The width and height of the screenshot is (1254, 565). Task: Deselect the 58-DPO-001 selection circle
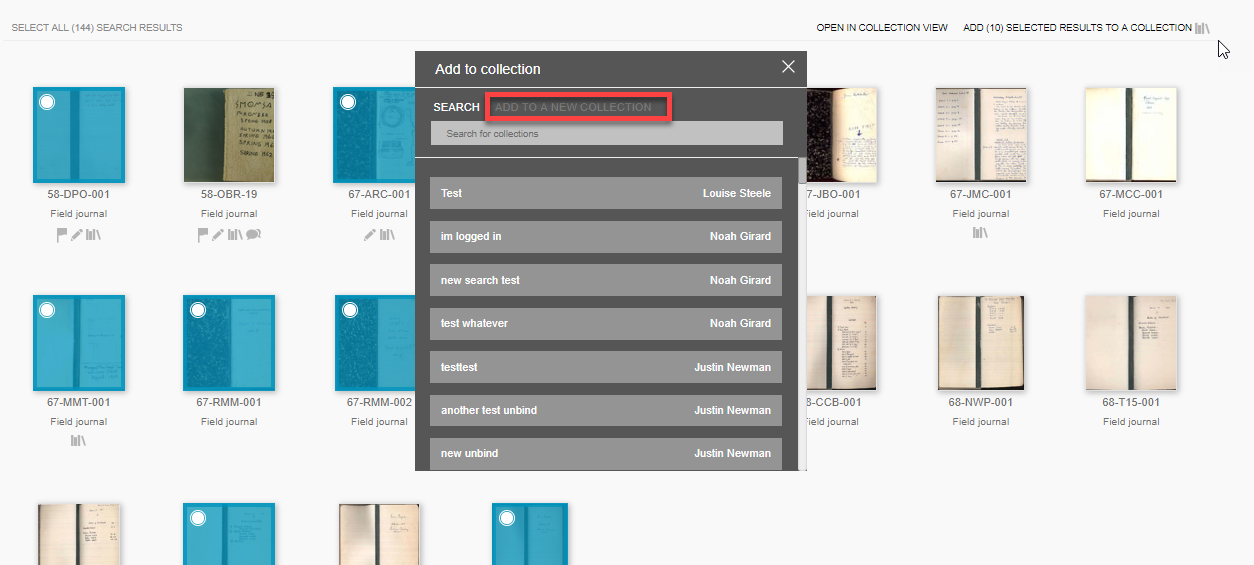click(x=47, y=102)
